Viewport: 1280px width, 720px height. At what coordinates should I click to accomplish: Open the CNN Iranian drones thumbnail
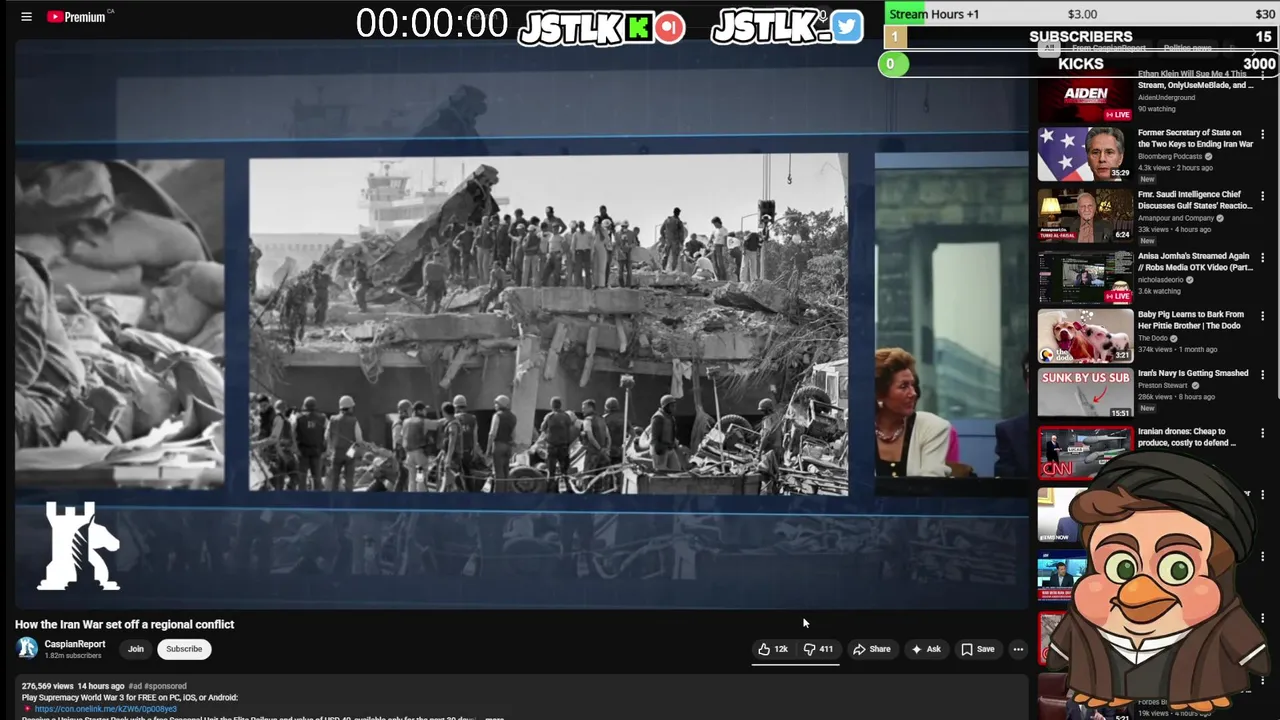click(x=1085, y=452)
